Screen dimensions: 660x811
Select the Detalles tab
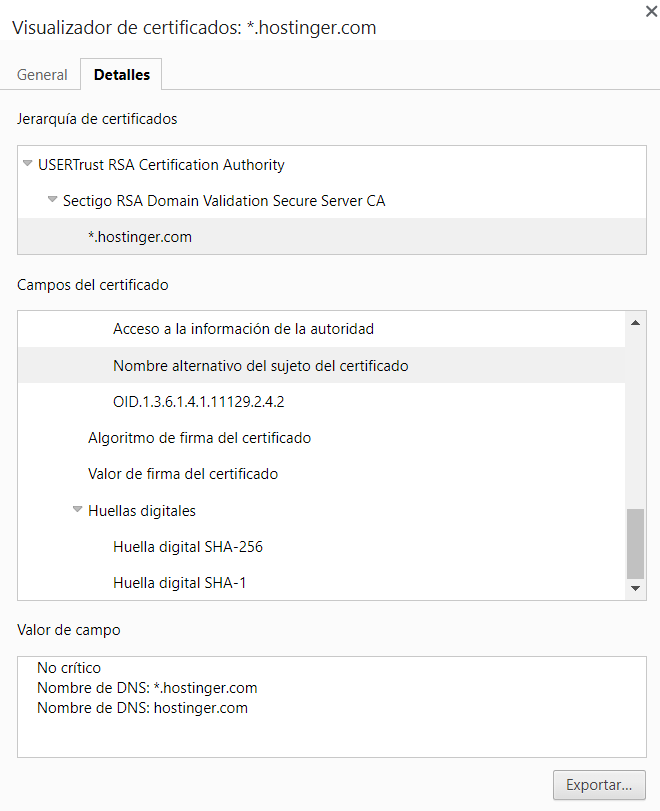click(x=121, y=75)
